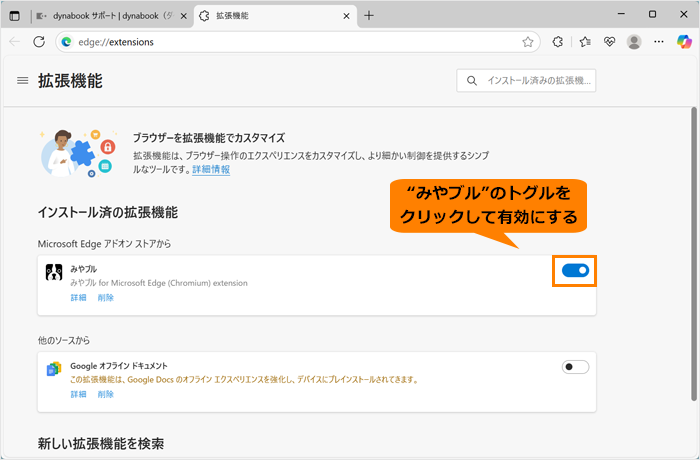This screenshot has width=700, height=460.
Task: Expand the extensions hamburger menu
Action: pos(23,81)
